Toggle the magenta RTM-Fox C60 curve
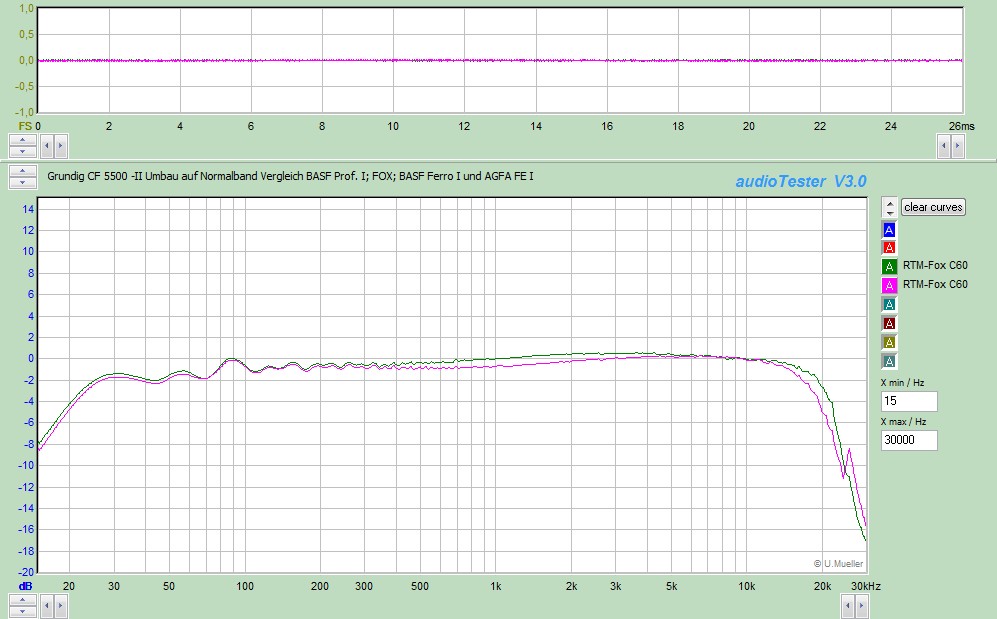 (x=890, y=285)
